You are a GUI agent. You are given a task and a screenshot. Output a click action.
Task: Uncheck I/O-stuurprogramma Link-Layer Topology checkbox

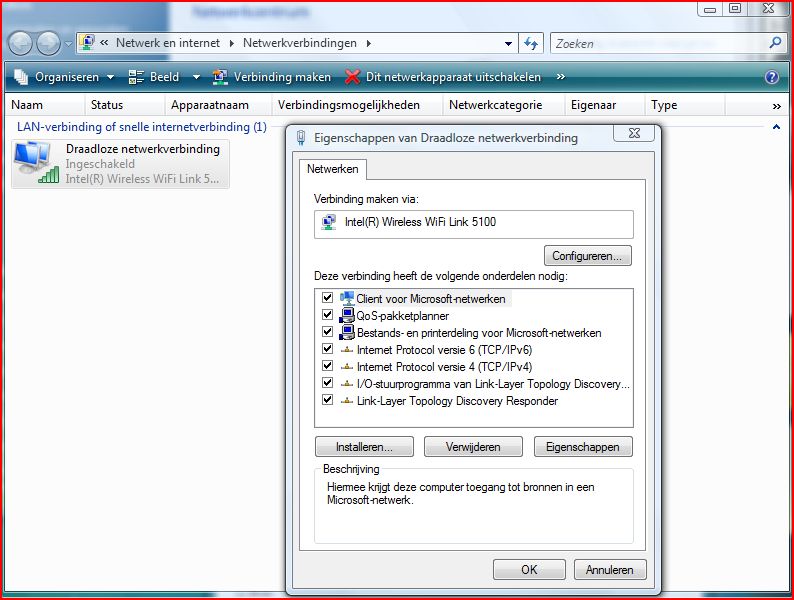pos(328,383)
